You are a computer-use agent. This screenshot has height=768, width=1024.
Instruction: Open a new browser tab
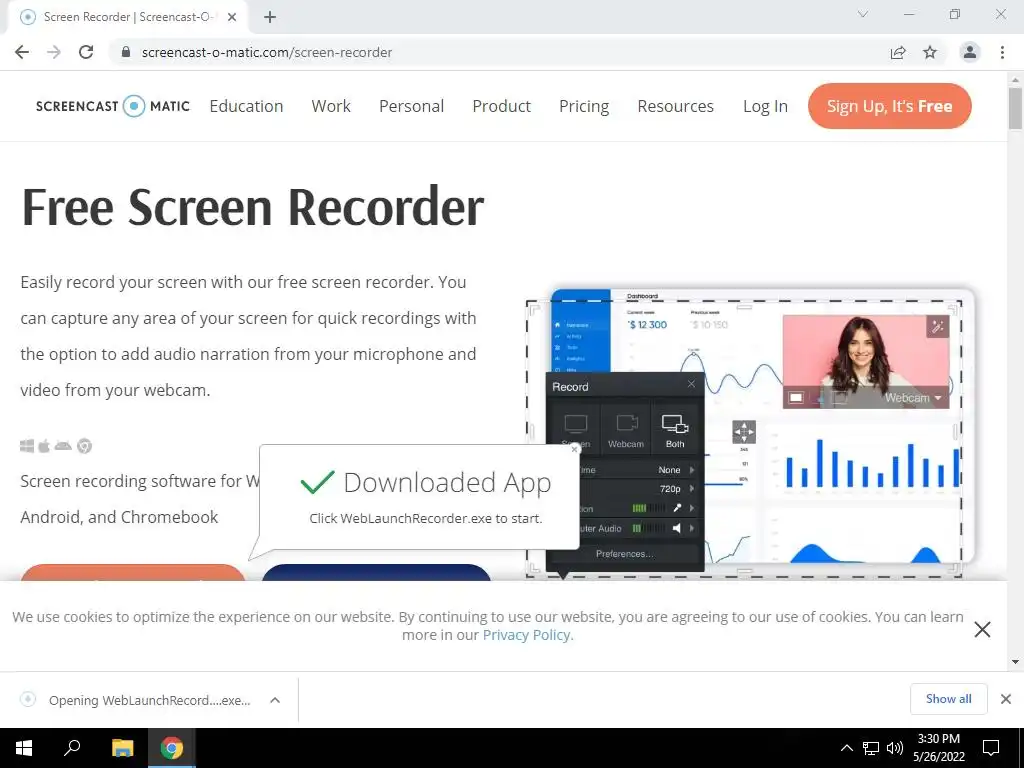click(270, 17)
